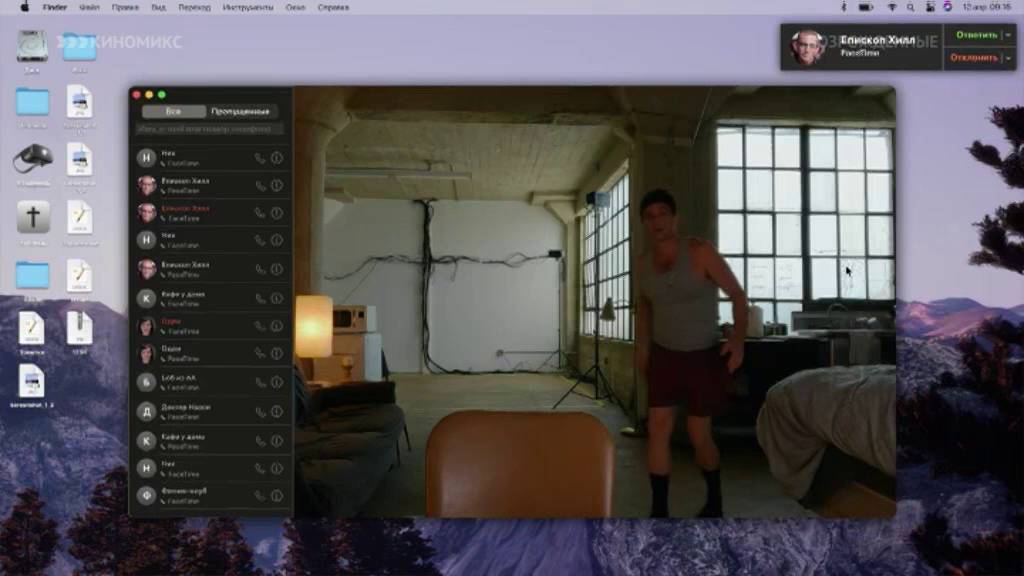Screen dimensions: 1024x576
Task: Switch to the Пропущенные calls tab
Action: click(x=240, y=112)
